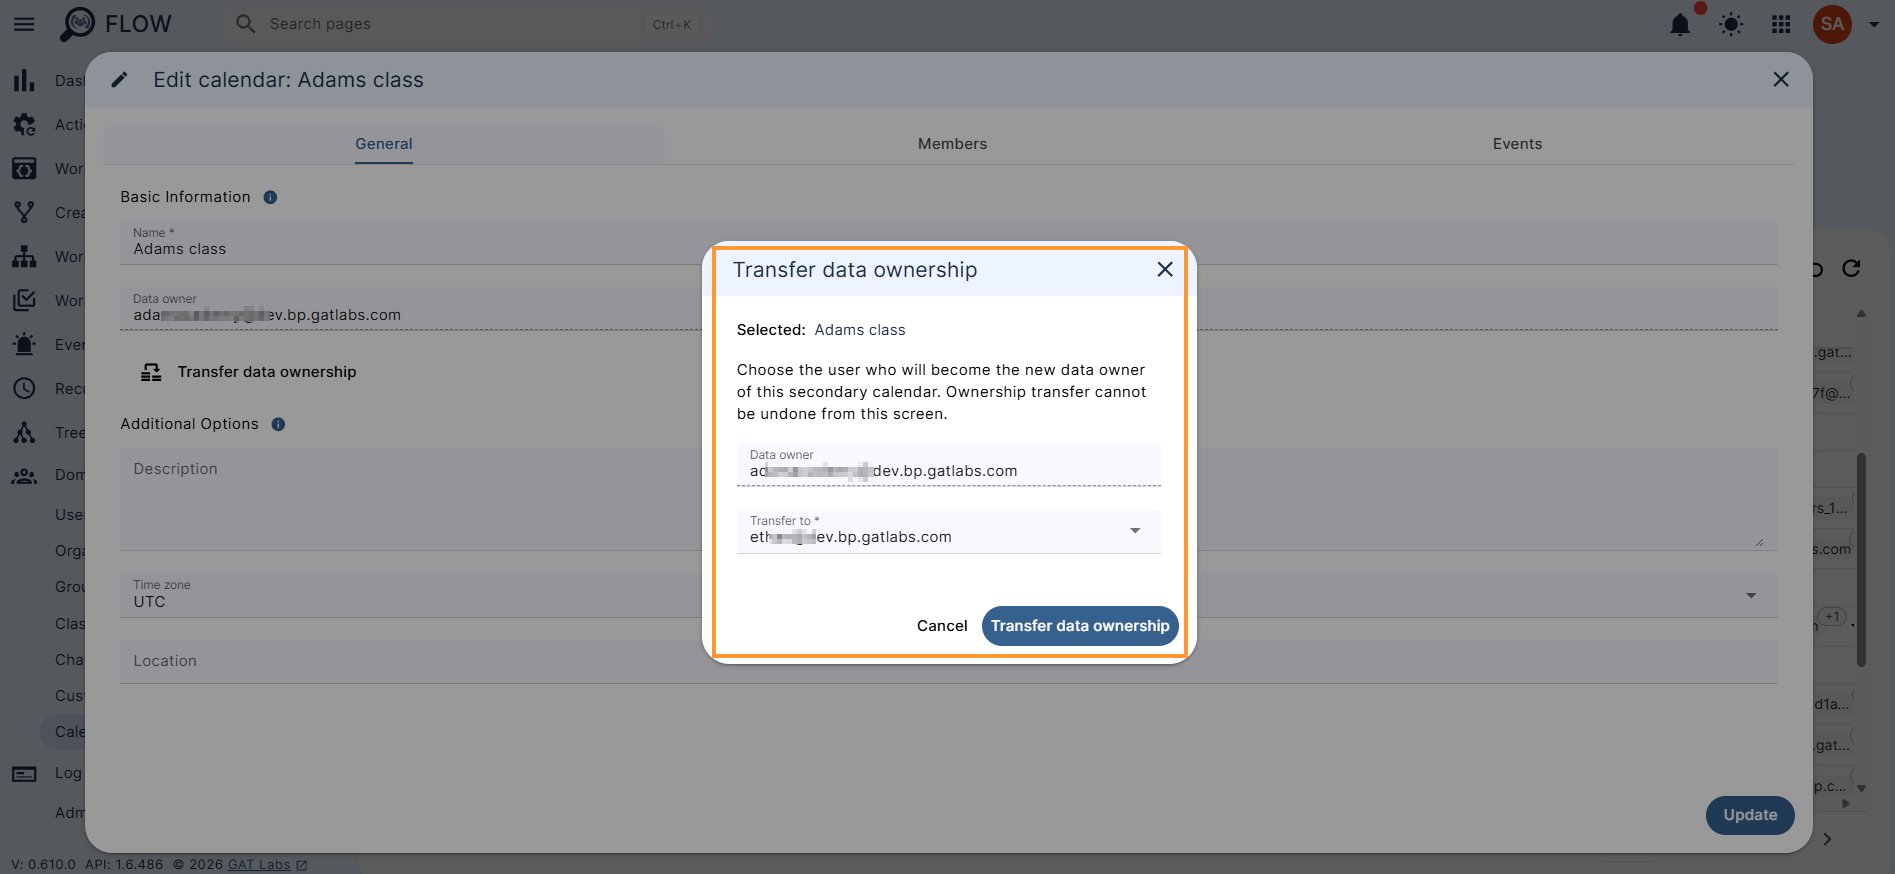
Task: Click the Log sidebar icon
Action: click(x=24, y=773)
